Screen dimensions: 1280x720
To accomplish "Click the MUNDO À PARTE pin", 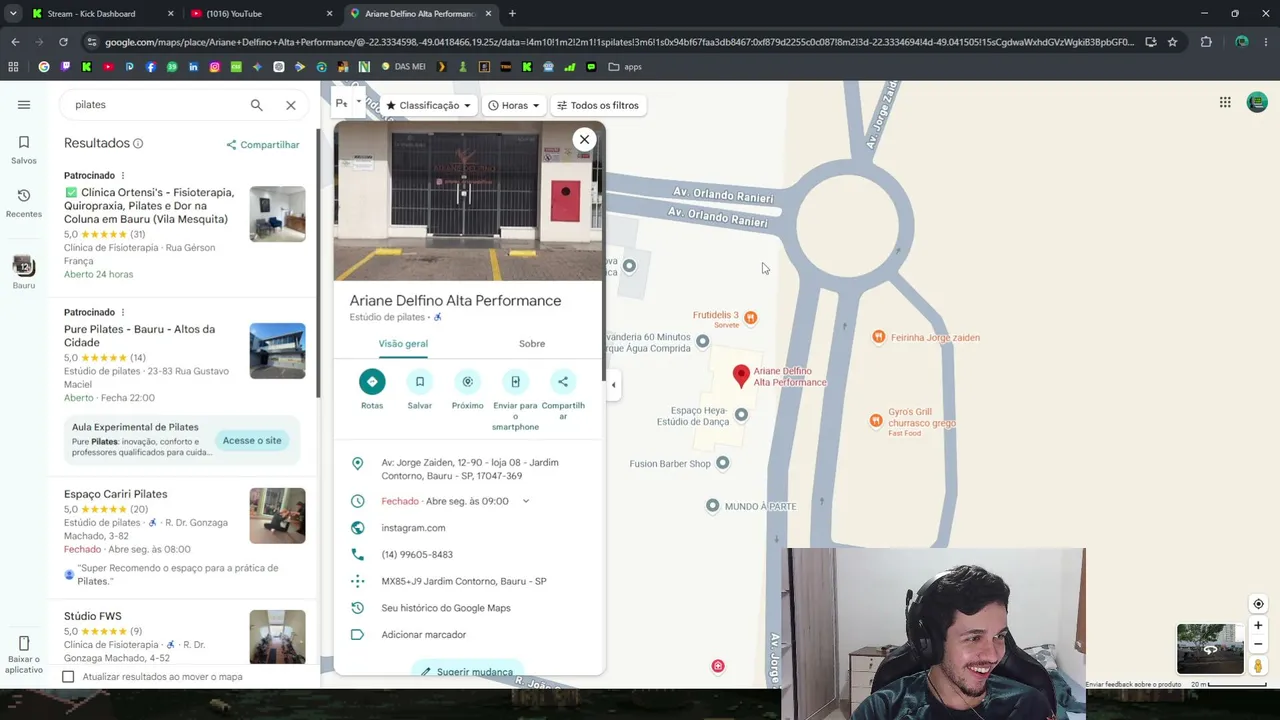I will [x=713, y=506].
